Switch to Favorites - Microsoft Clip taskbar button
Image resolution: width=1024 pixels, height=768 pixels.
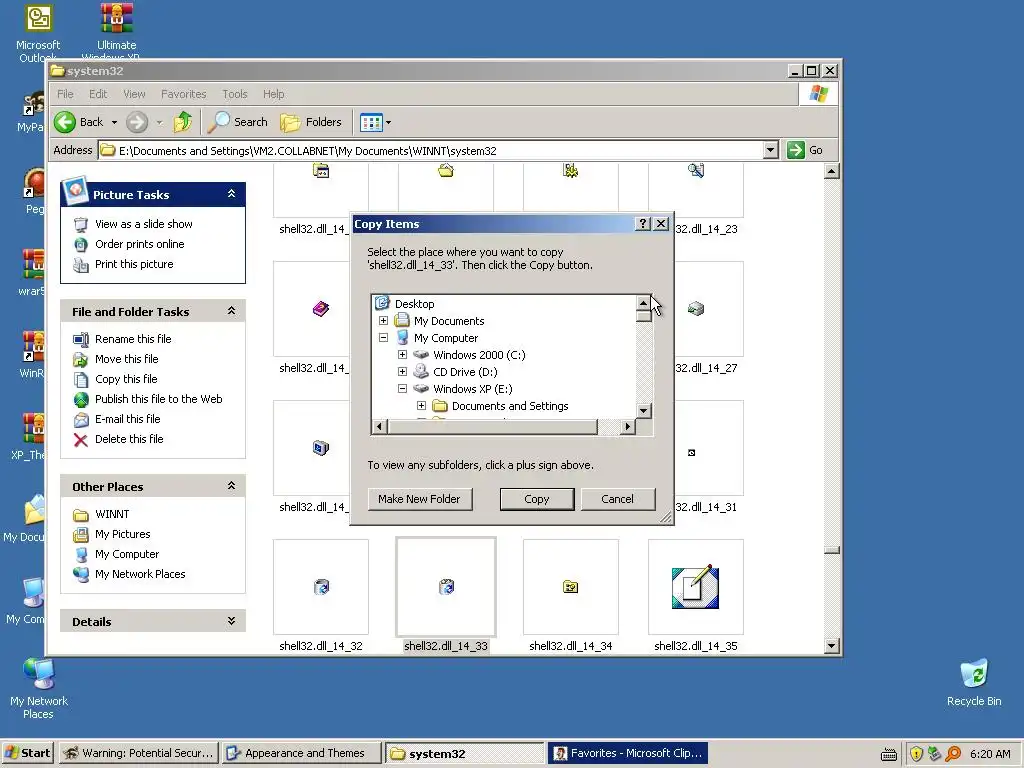628,753
